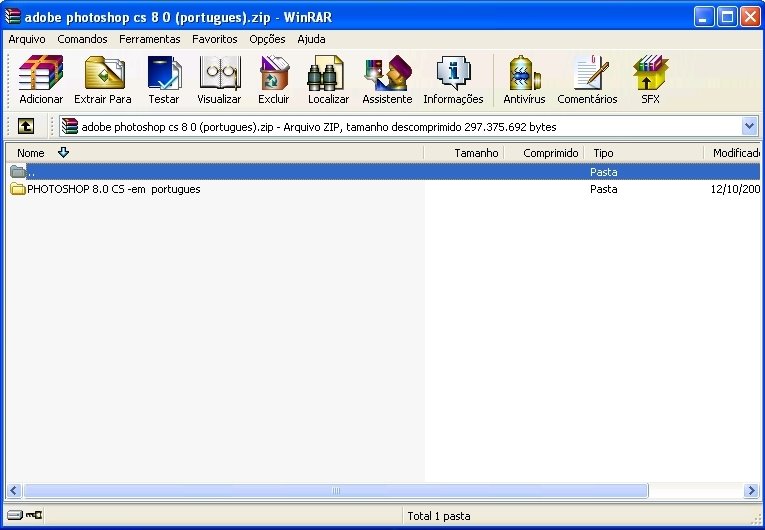
Task: Open the Favoritos menu
Action: pyautogui.click(x=215, y=39)
